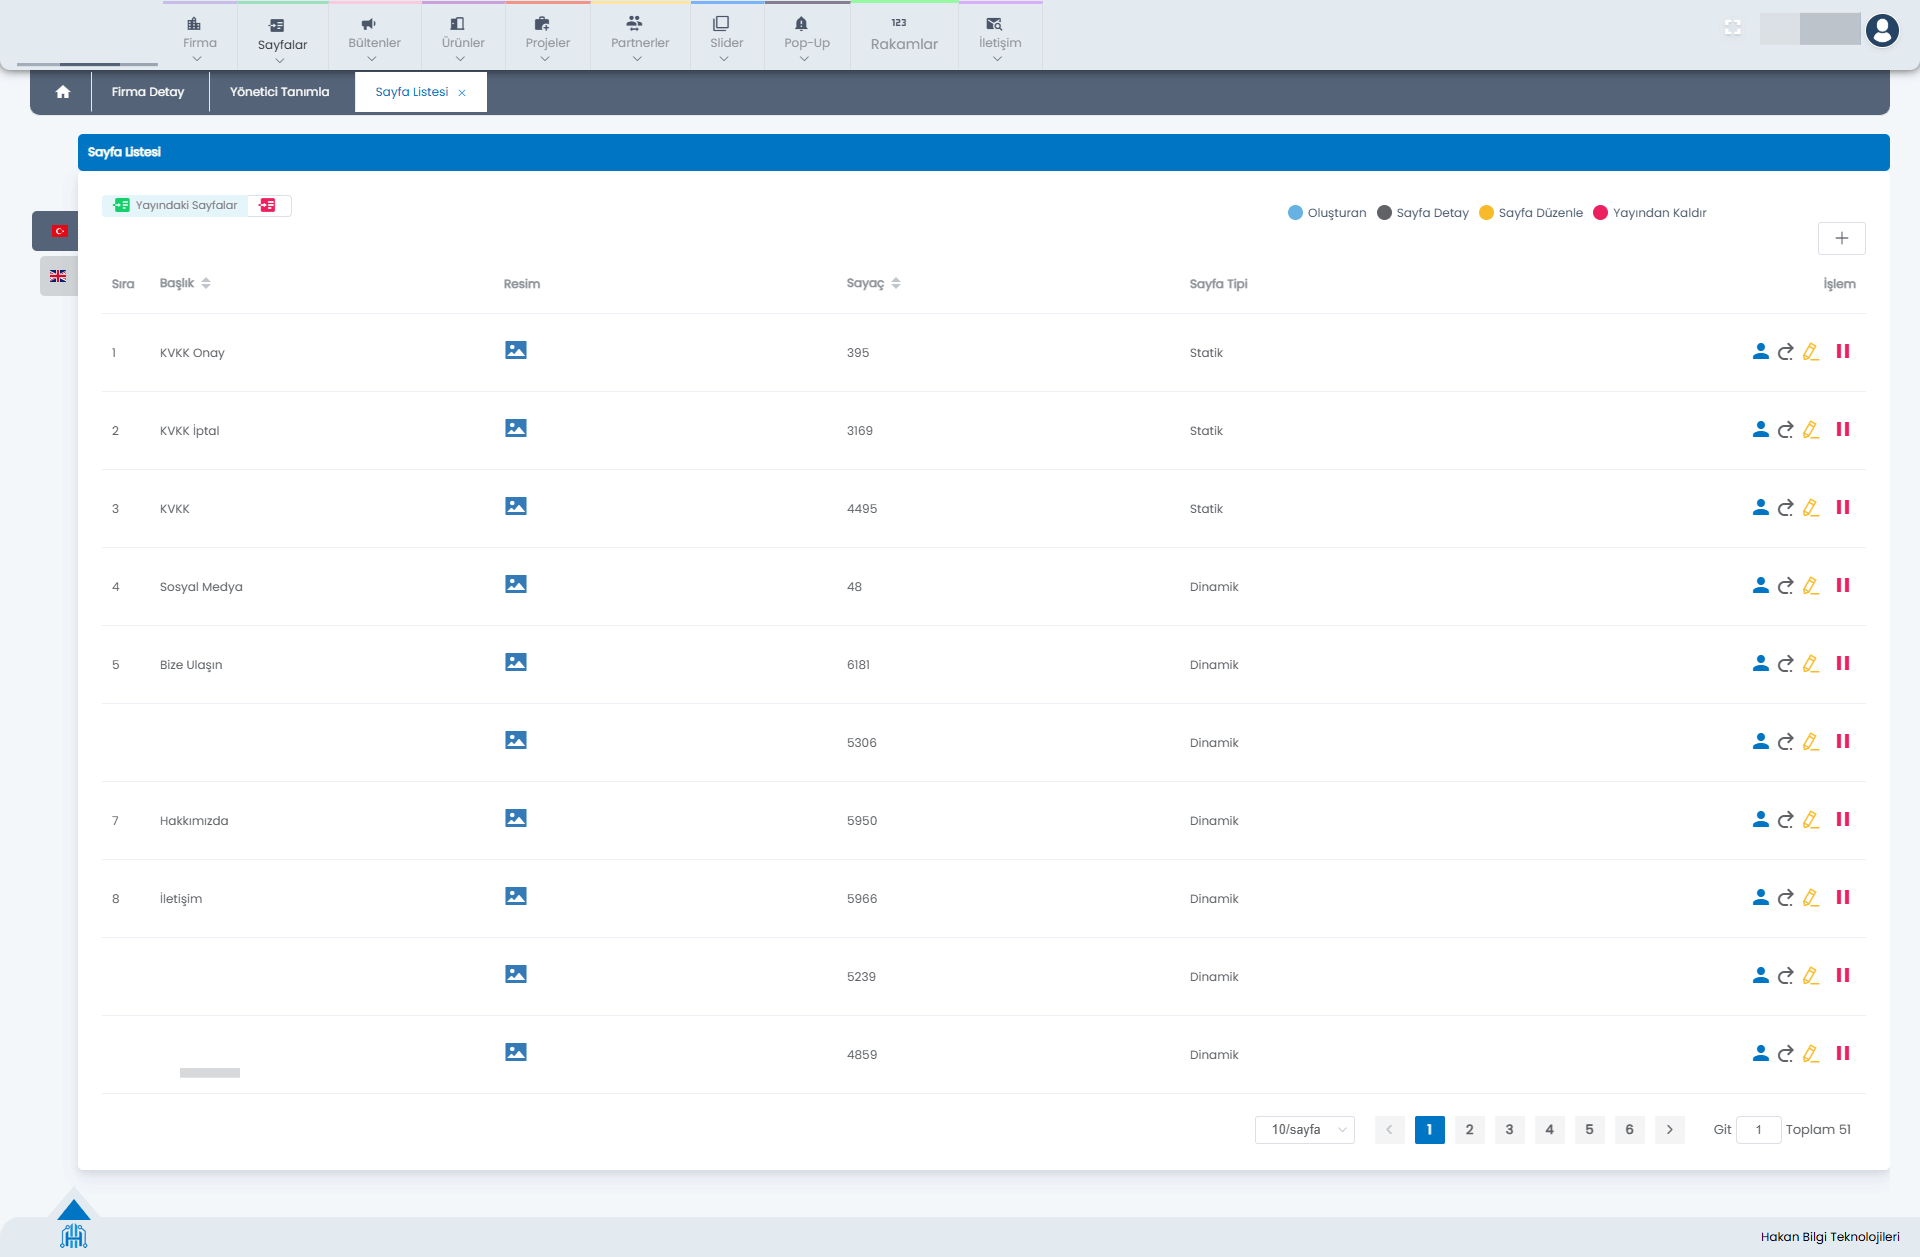
Task: Unpublish the Bize Ulaşın page via the pause icon
Action: [1843, 663]
